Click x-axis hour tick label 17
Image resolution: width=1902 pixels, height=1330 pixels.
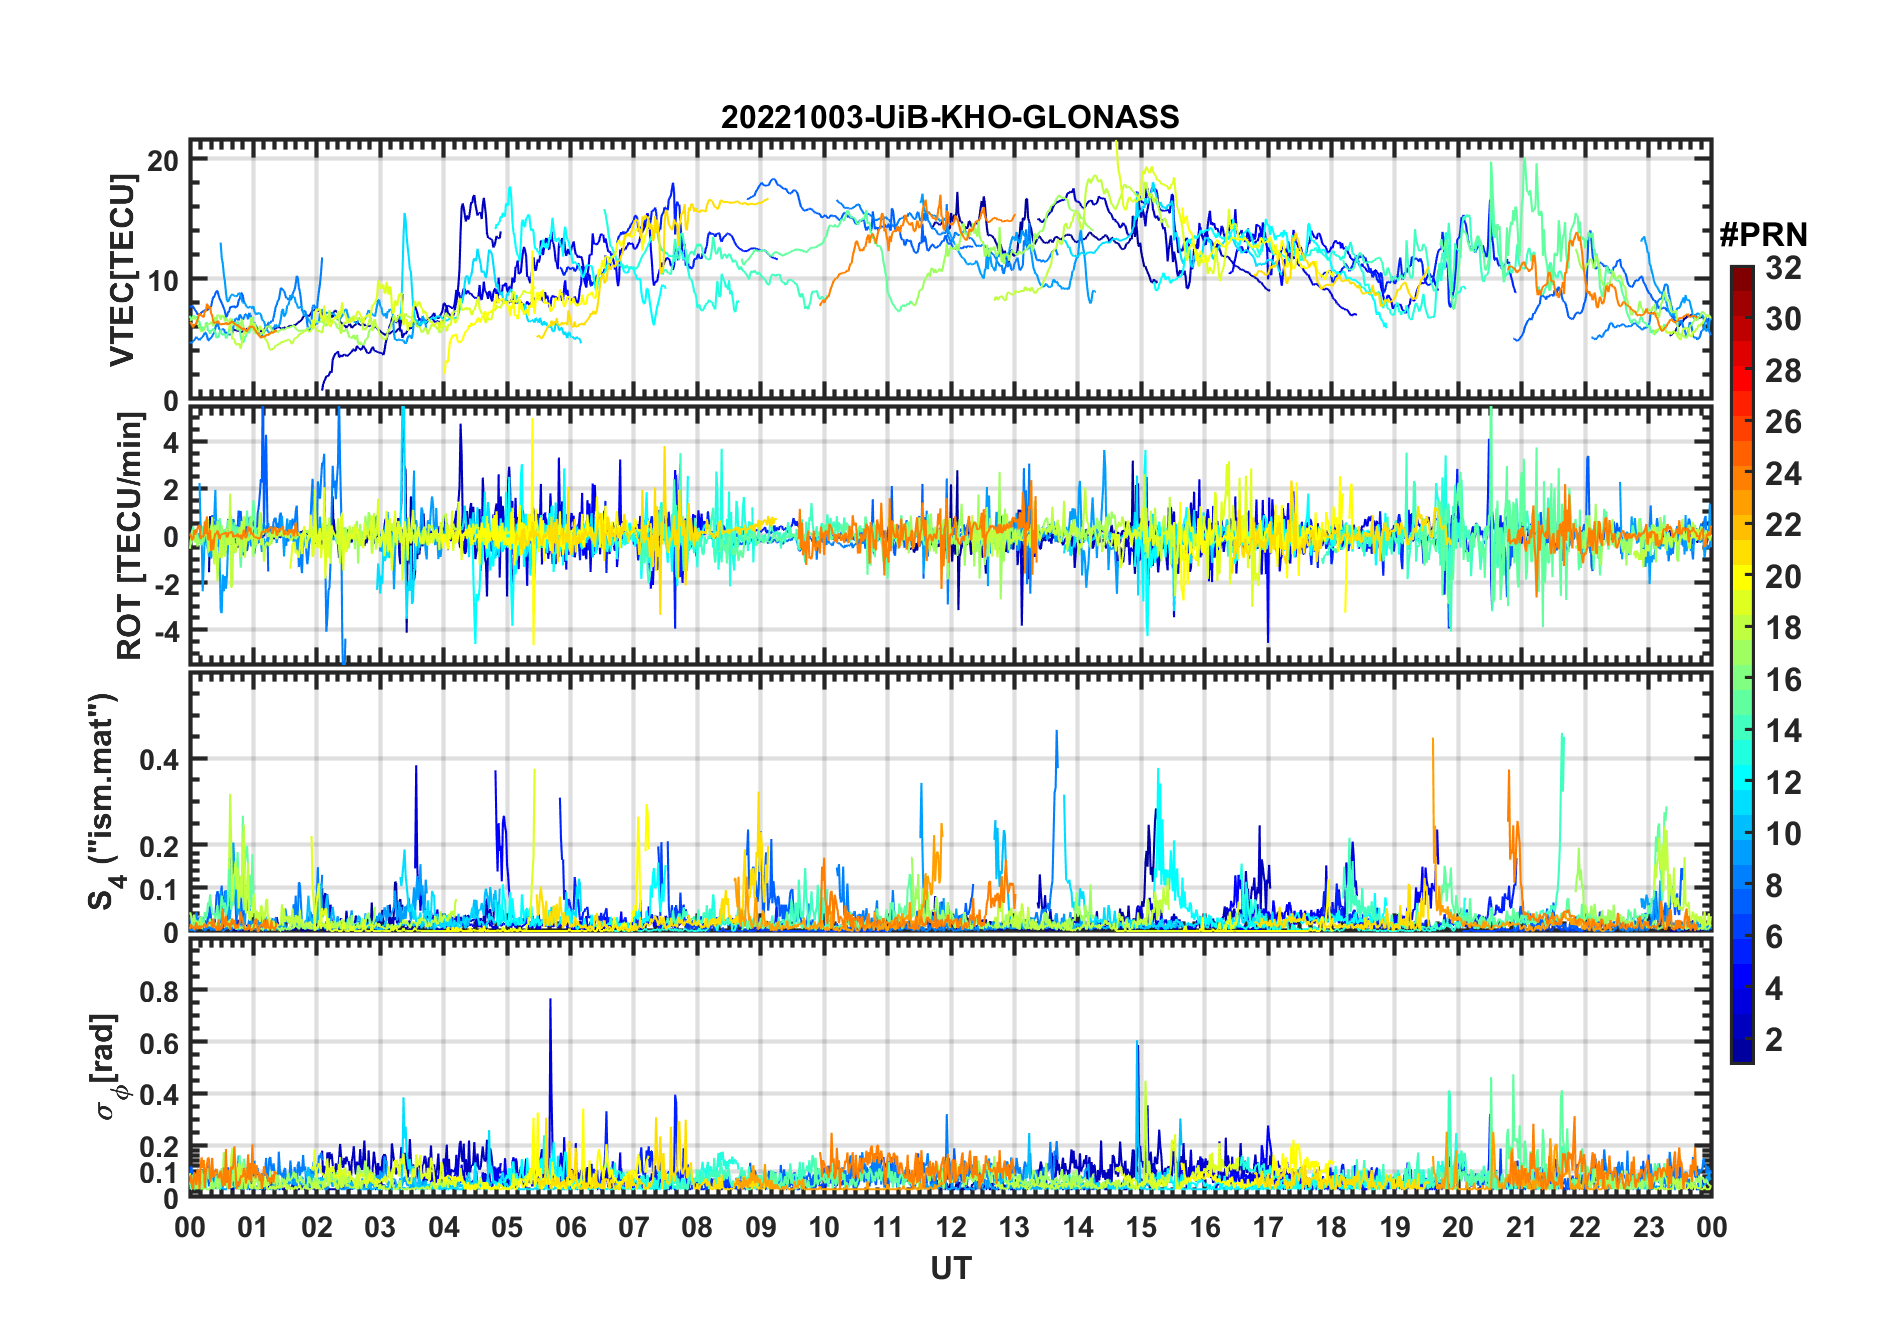coord(1268,1227)
